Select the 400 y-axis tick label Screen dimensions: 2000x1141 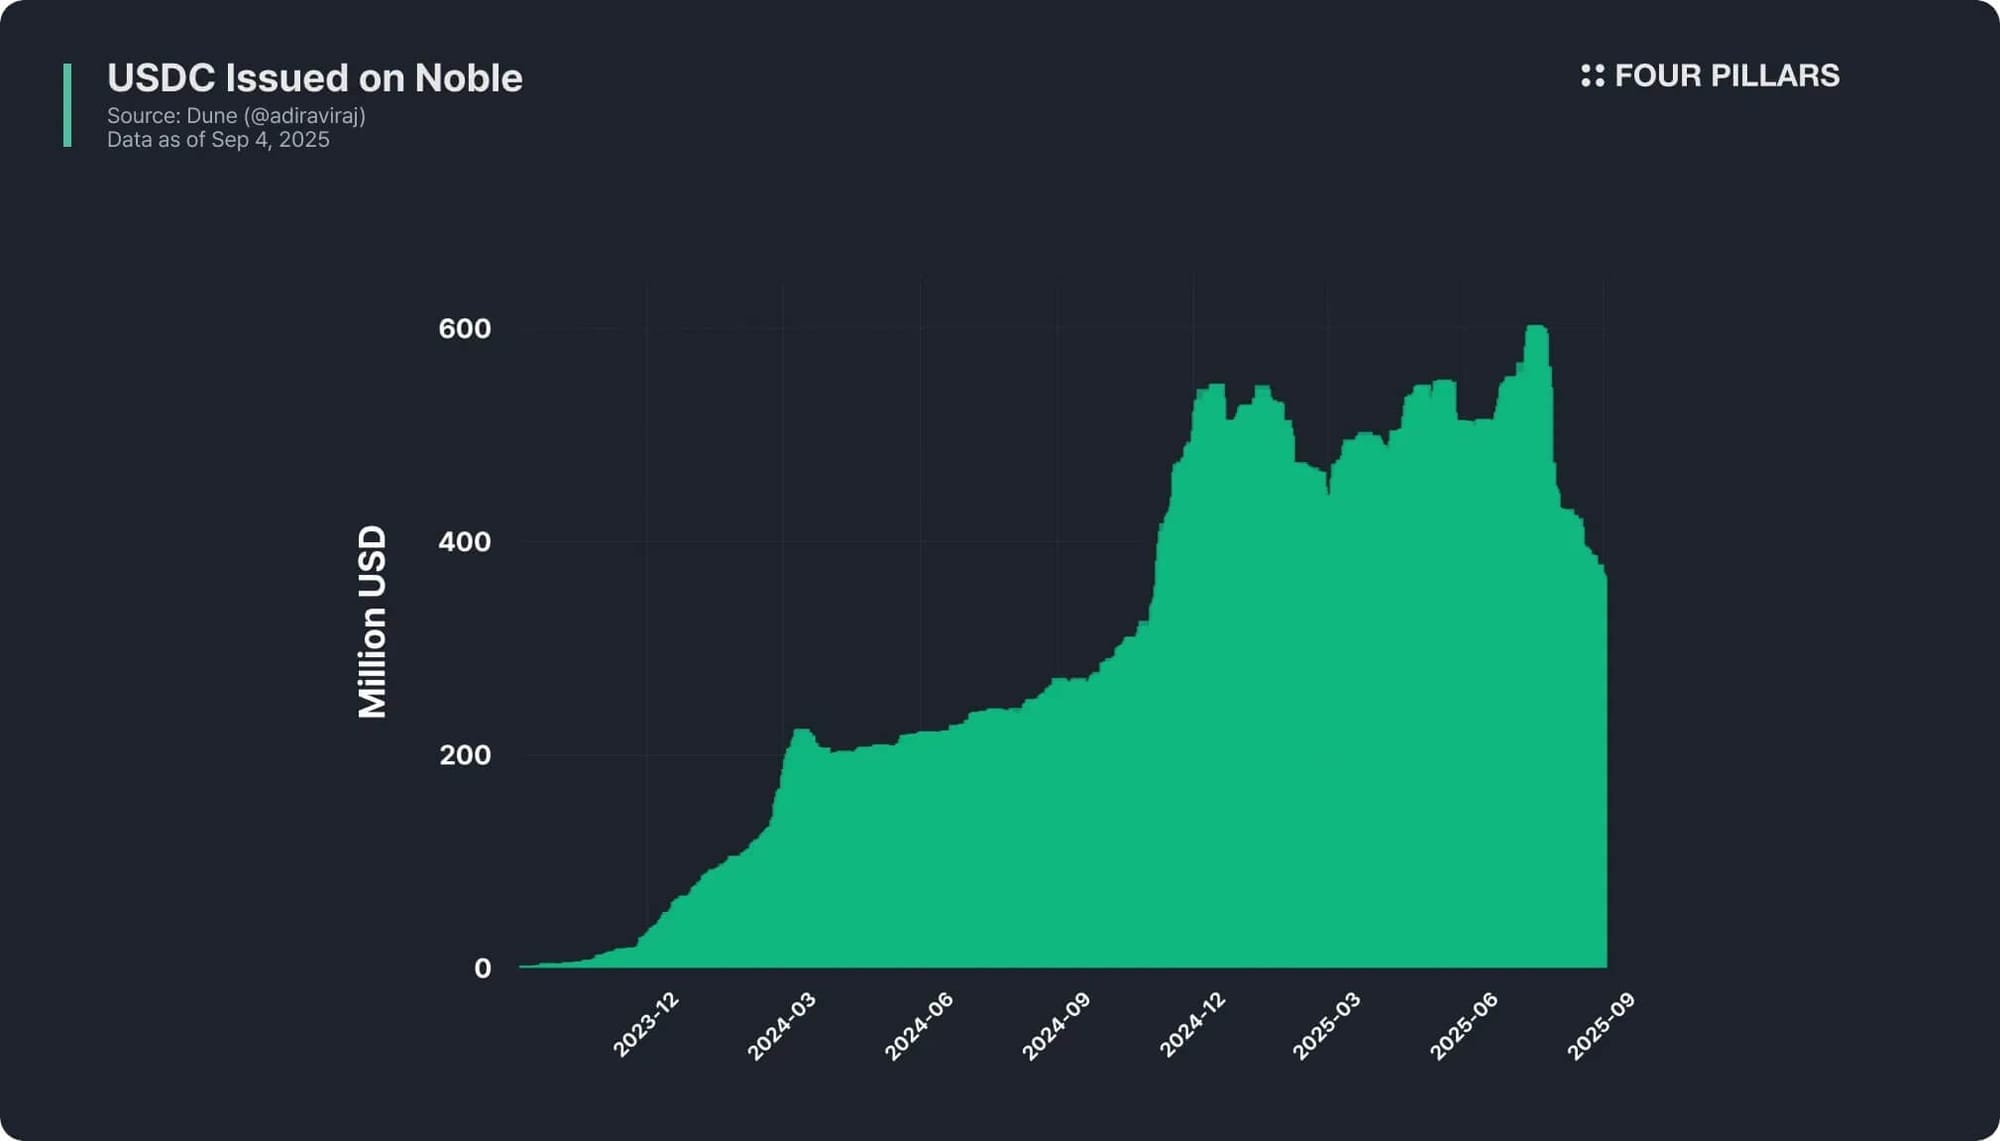(x=465, y=542)
